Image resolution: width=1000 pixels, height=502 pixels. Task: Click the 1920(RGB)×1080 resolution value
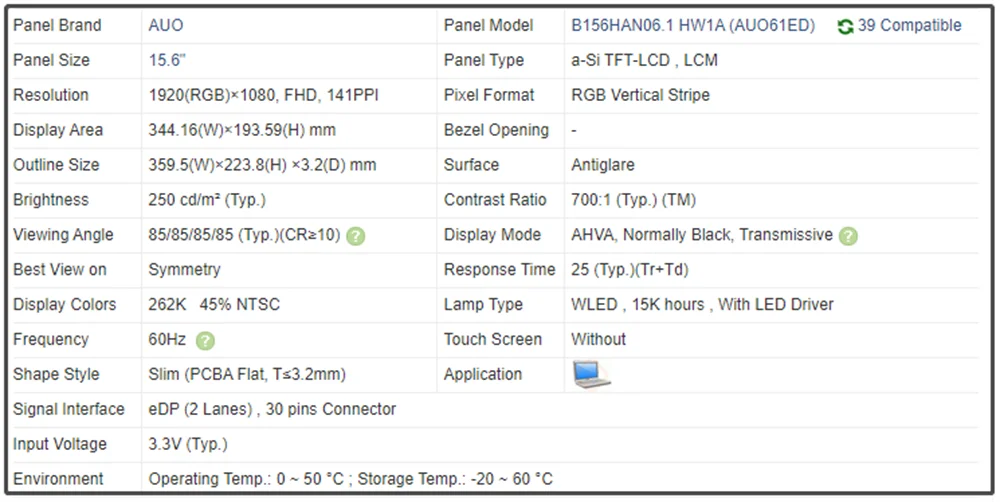[263, 95]
